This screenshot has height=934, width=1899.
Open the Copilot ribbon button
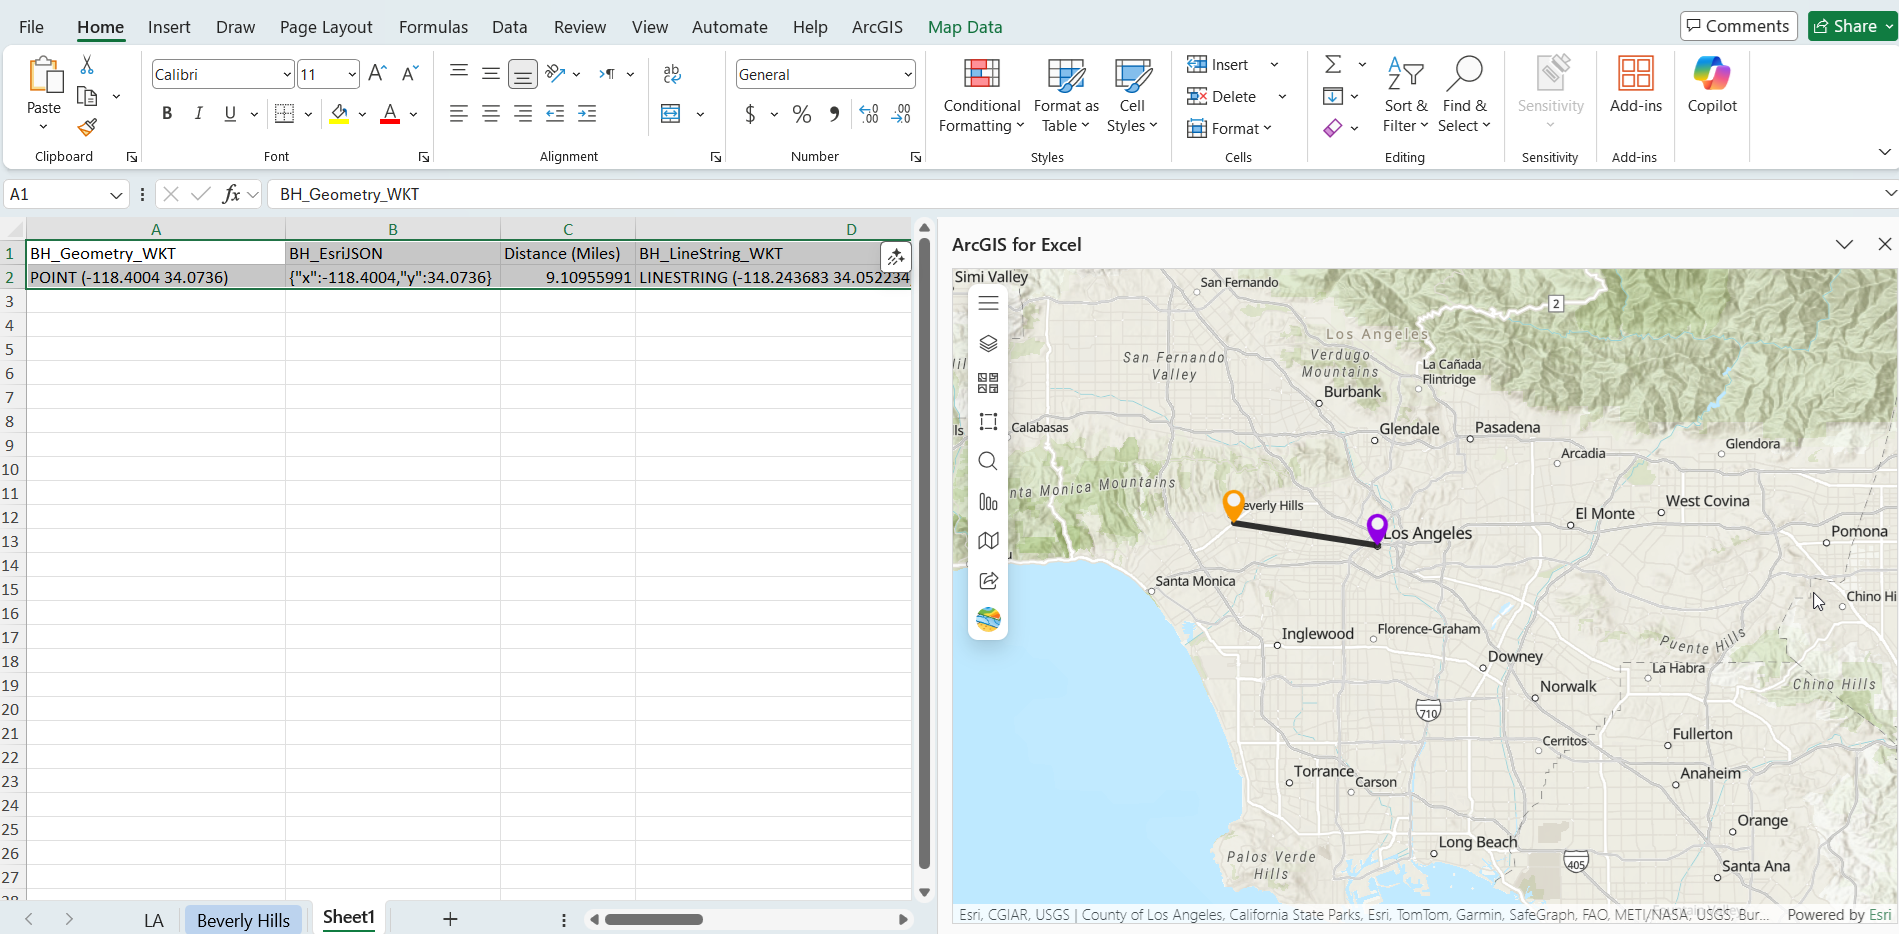point(1712,84)
